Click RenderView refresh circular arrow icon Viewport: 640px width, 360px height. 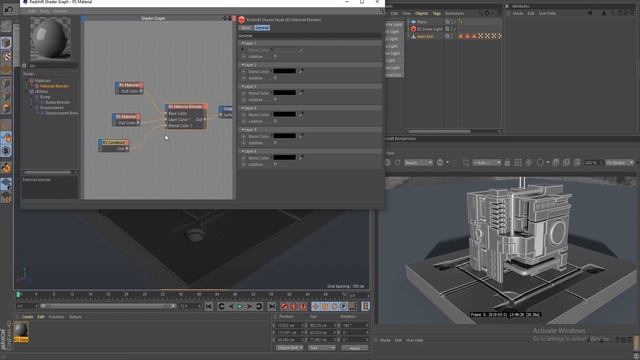coord(398,162)
